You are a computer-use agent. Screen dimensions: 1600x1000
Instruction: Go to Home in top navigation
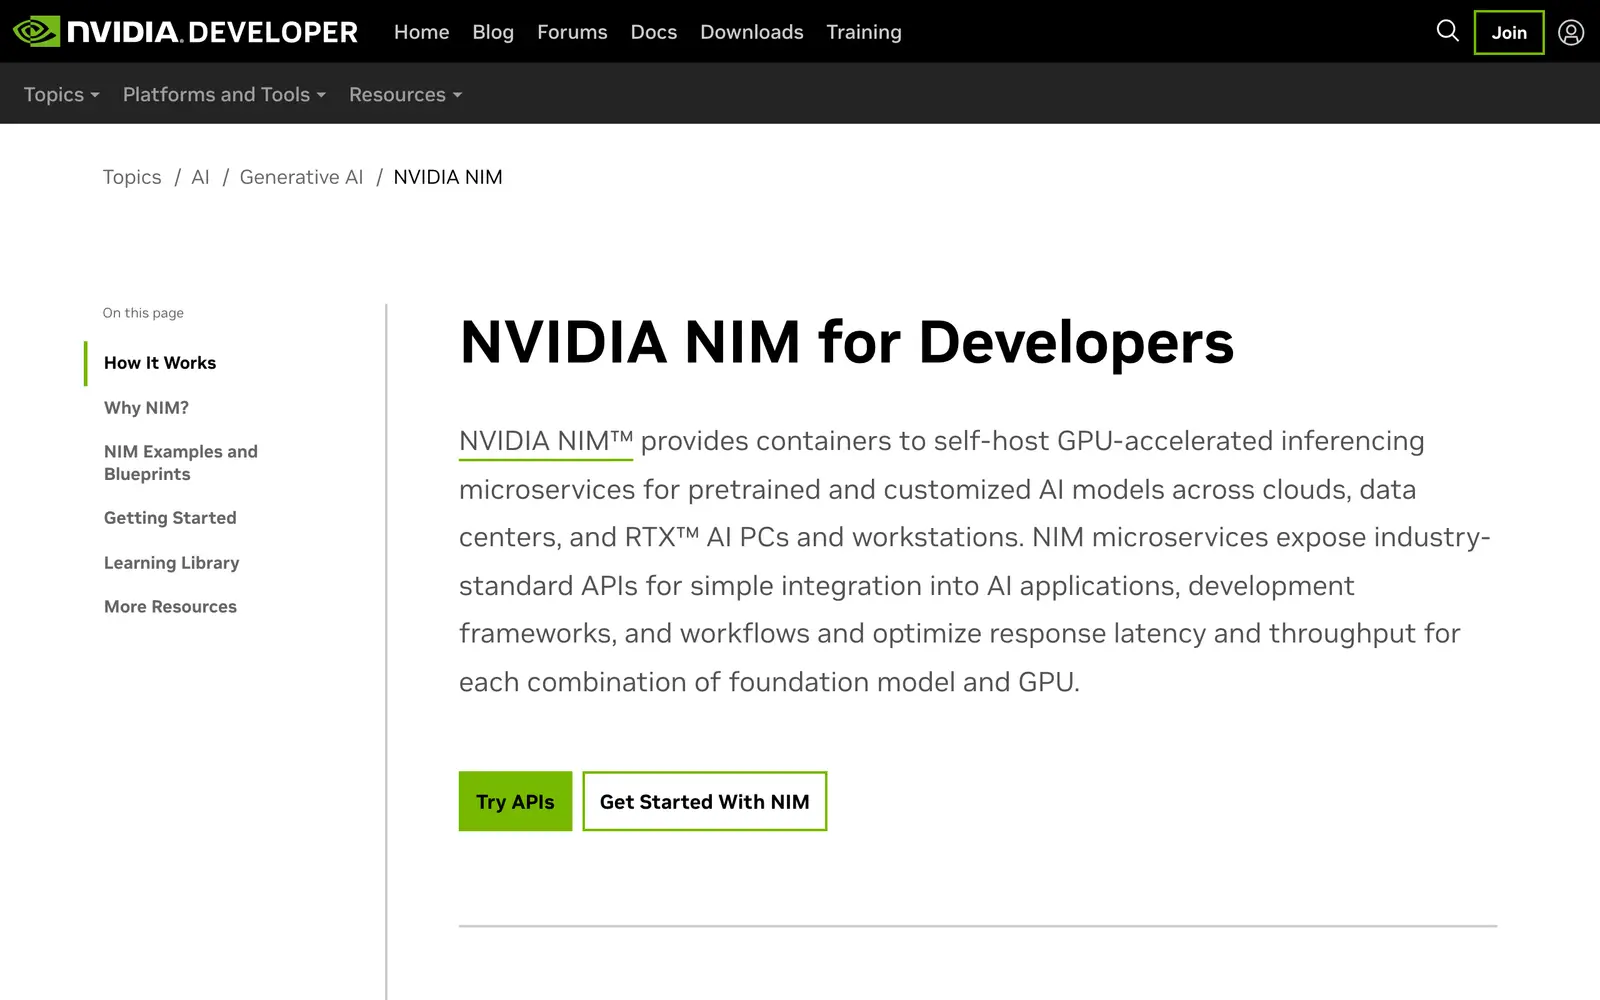click(x=421, y=32)
